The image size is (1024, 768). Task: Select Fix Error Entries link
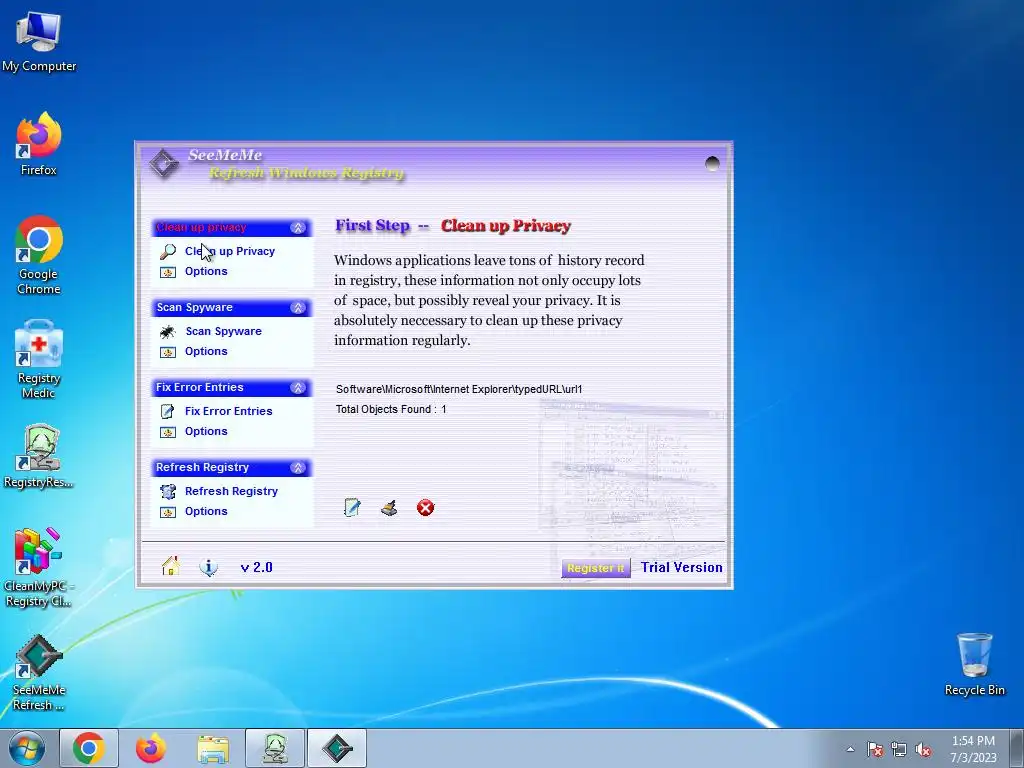coord(229,411)
